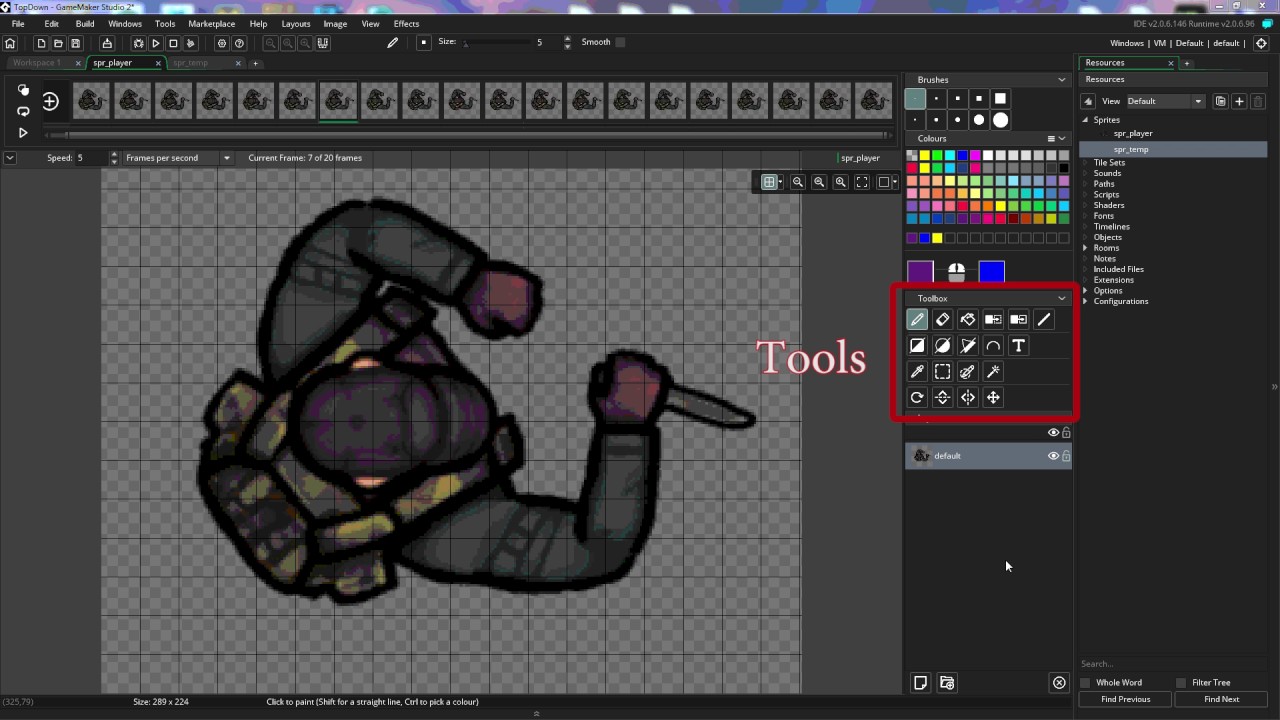Create a new layer in the layers panel
1280x720 pixels.
click(921, 683)
